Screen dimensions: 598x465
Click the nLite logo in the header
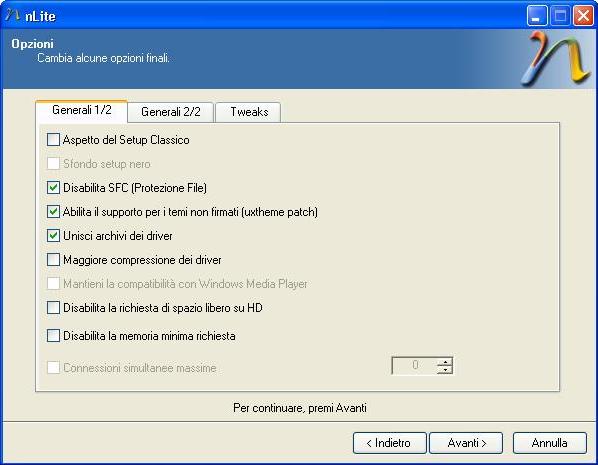(x=556, y=59)
